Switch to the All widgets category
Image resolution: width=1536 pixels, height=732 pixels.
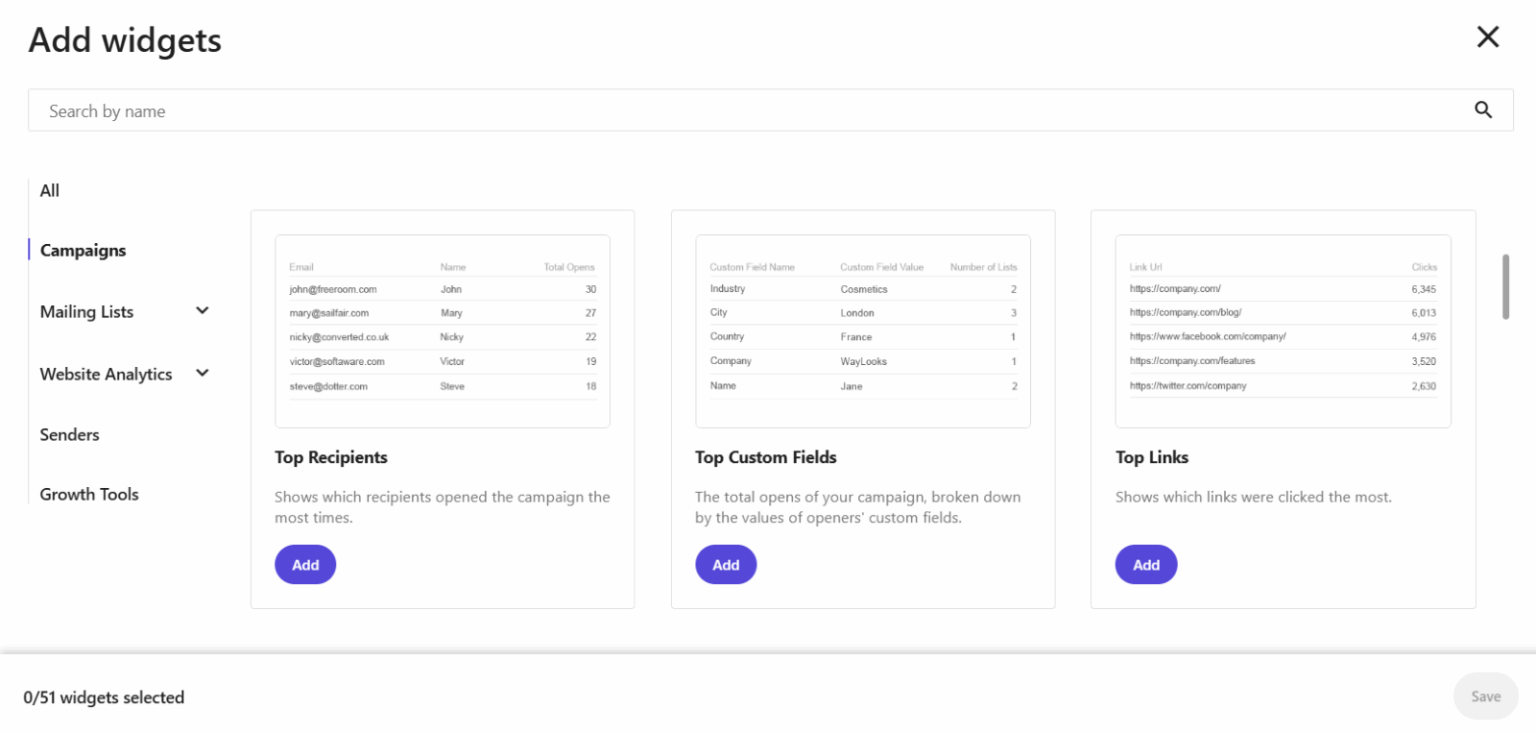49,190
